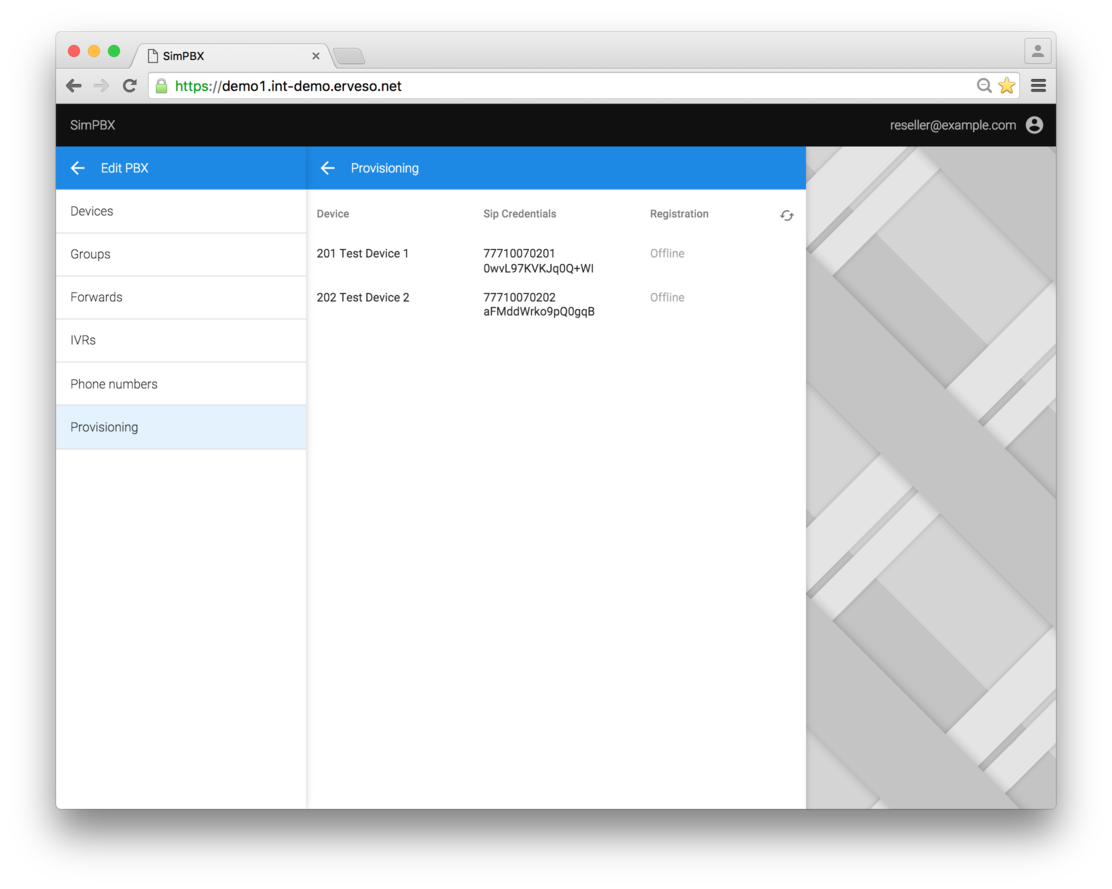This screenshot has width=1112, height=889.
Task: Click the Provisioning header title
Action: [384, 168]
